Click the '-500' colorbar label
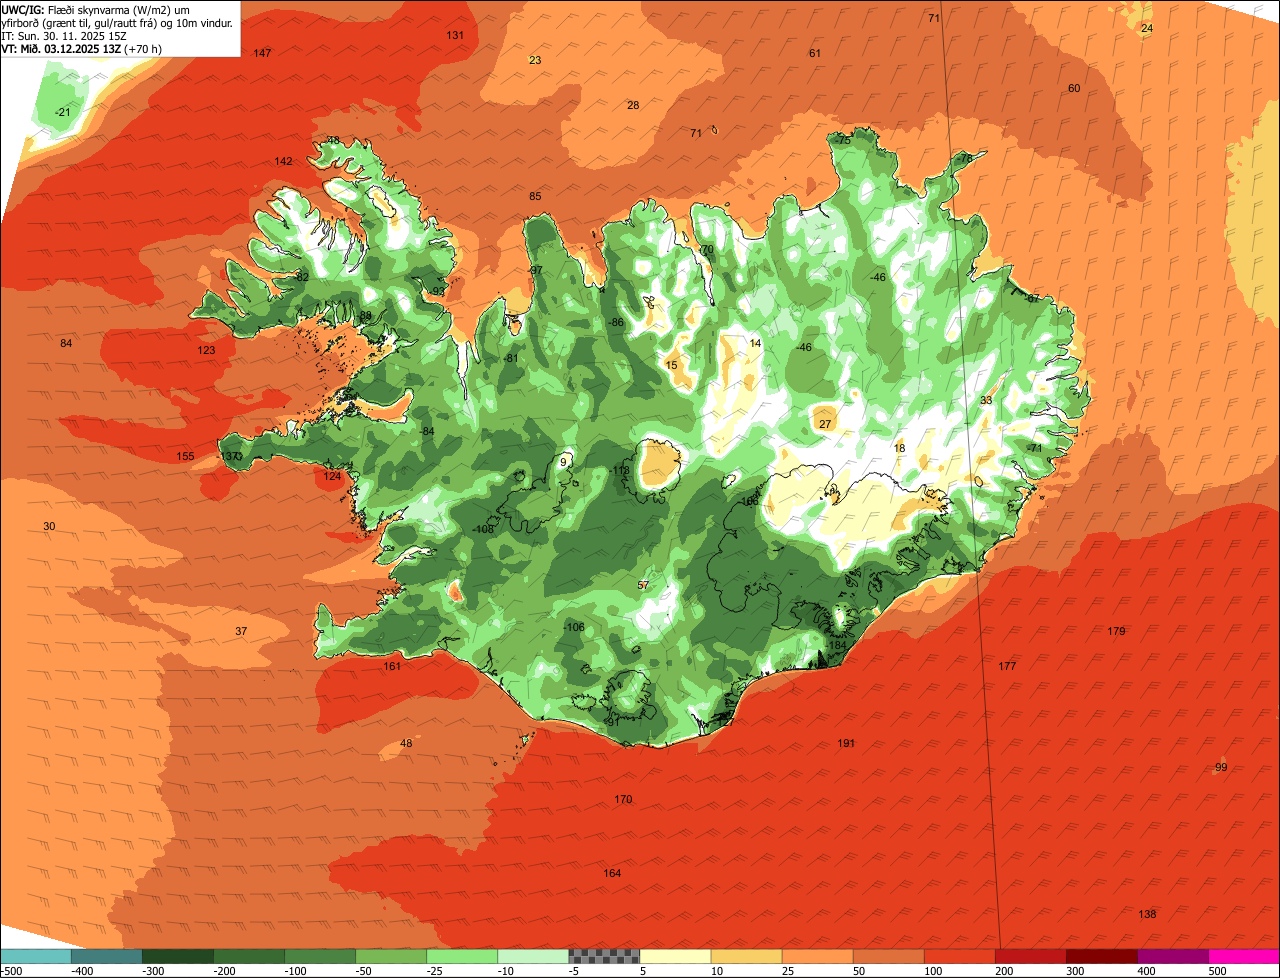 12,971
